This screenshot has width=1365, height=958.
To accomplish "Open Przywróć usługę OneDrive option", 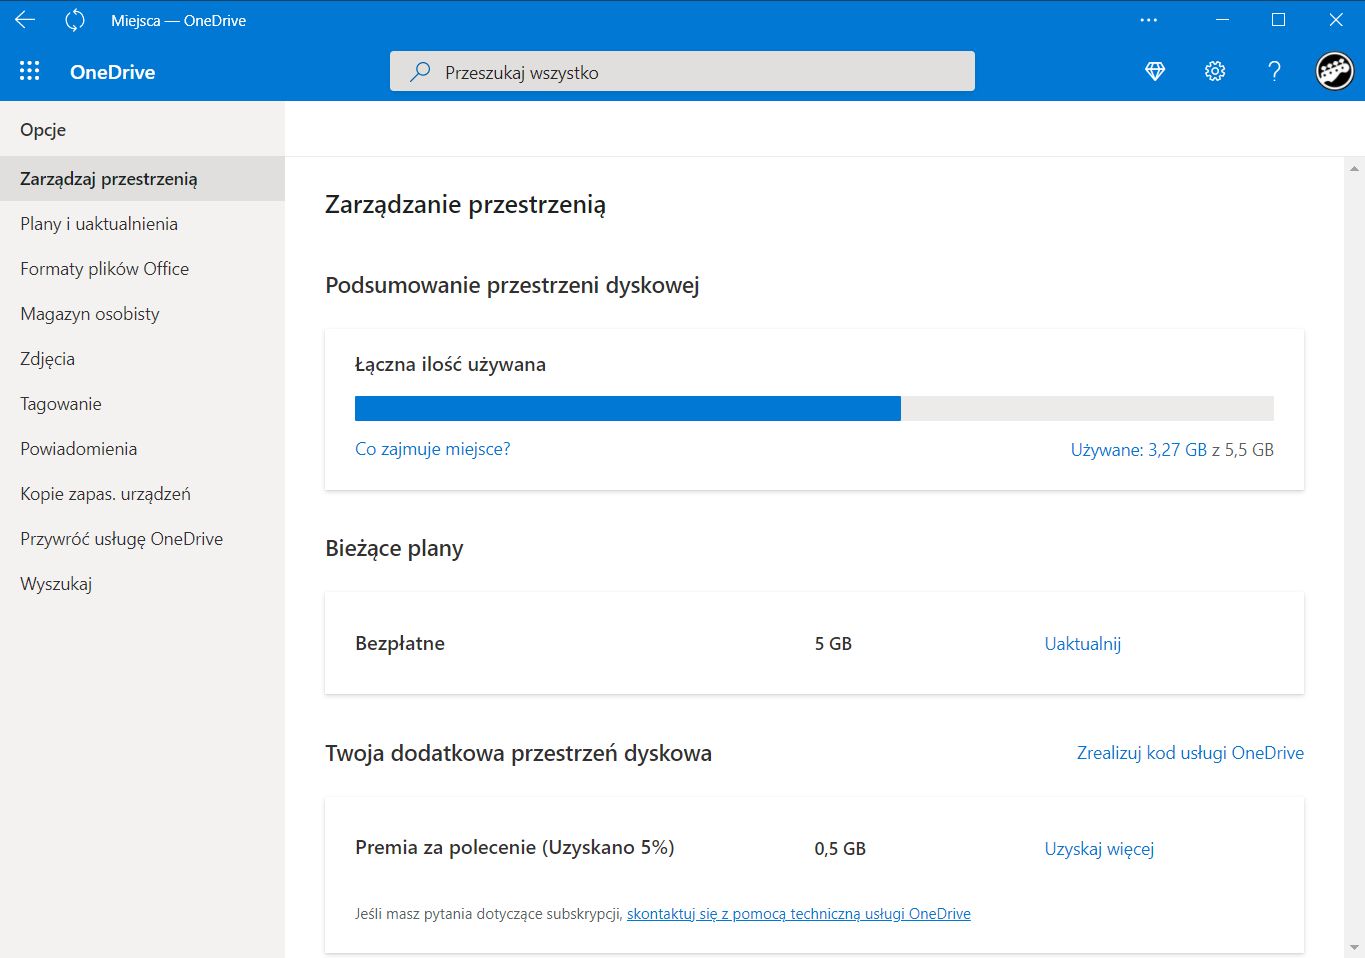I will 121,538.
